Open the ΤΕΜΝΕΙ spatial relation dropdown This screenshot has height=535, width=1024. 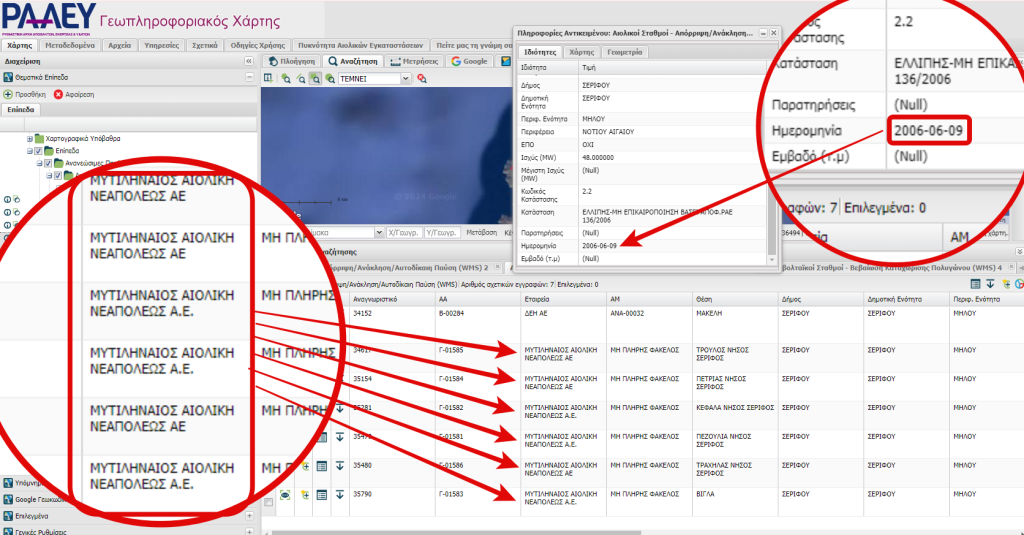click(x=405, y=78)
